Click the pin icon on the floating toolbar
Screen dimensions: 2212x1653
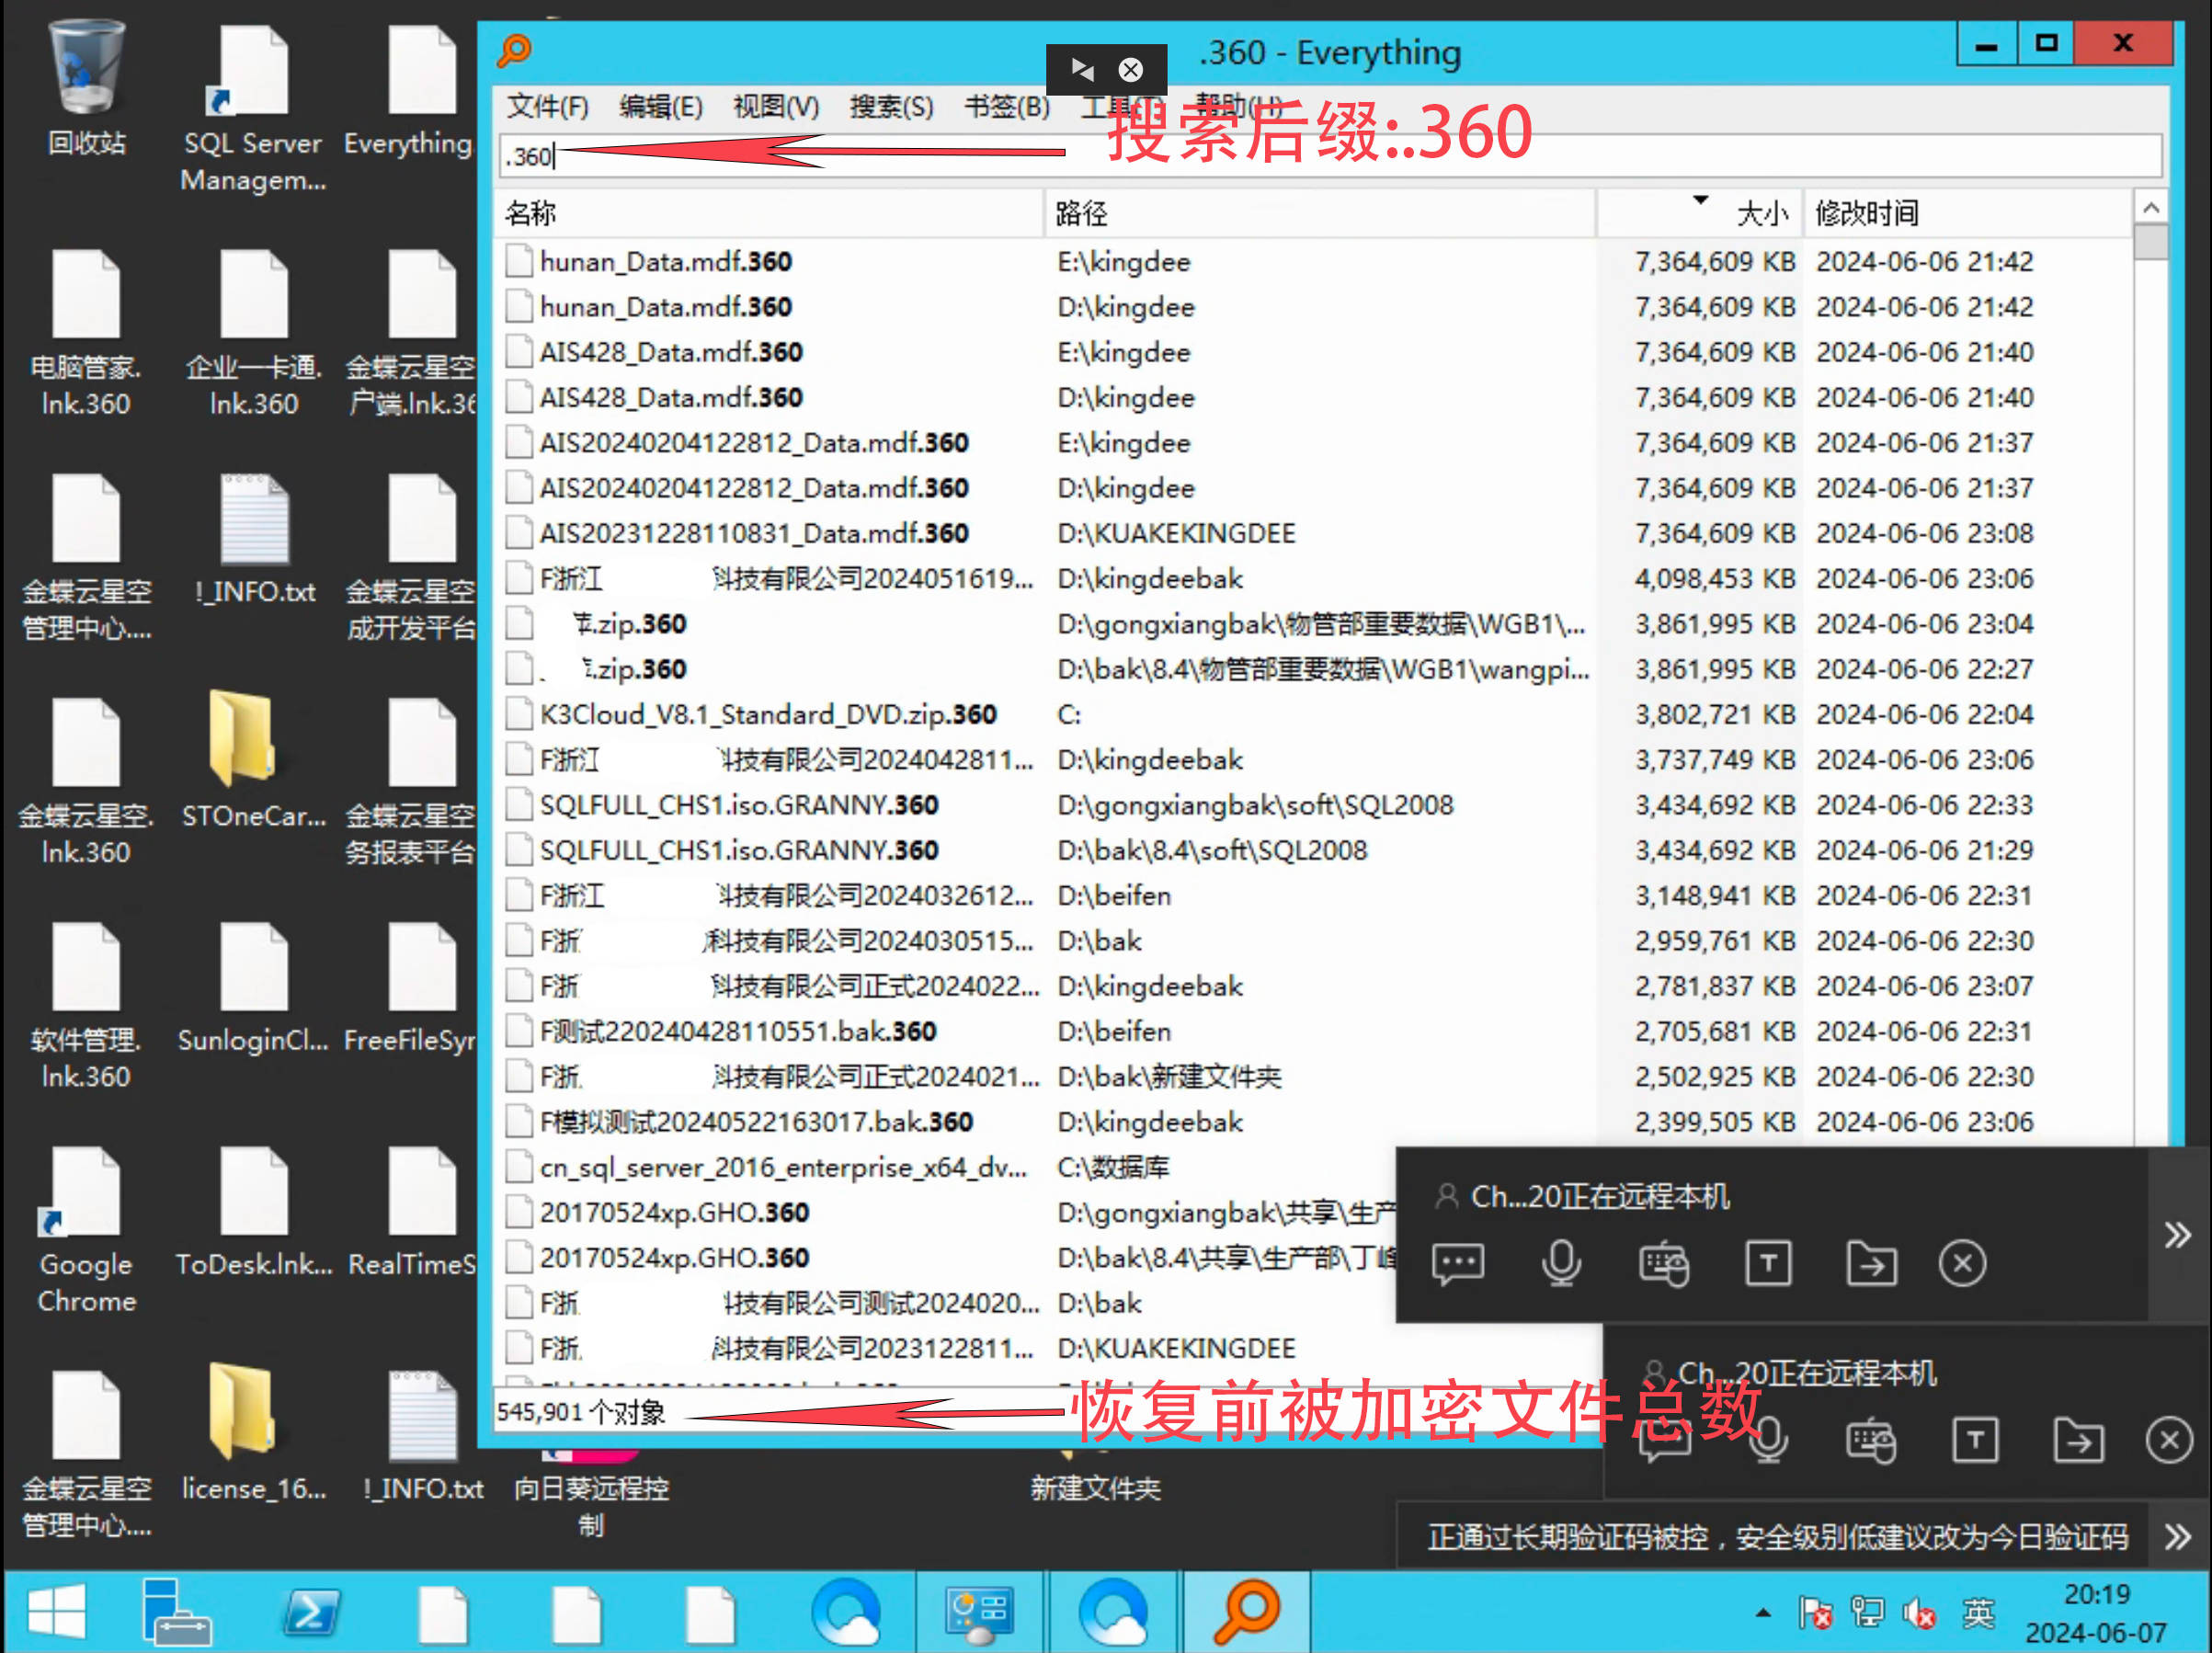click(x=1081, y=69)
